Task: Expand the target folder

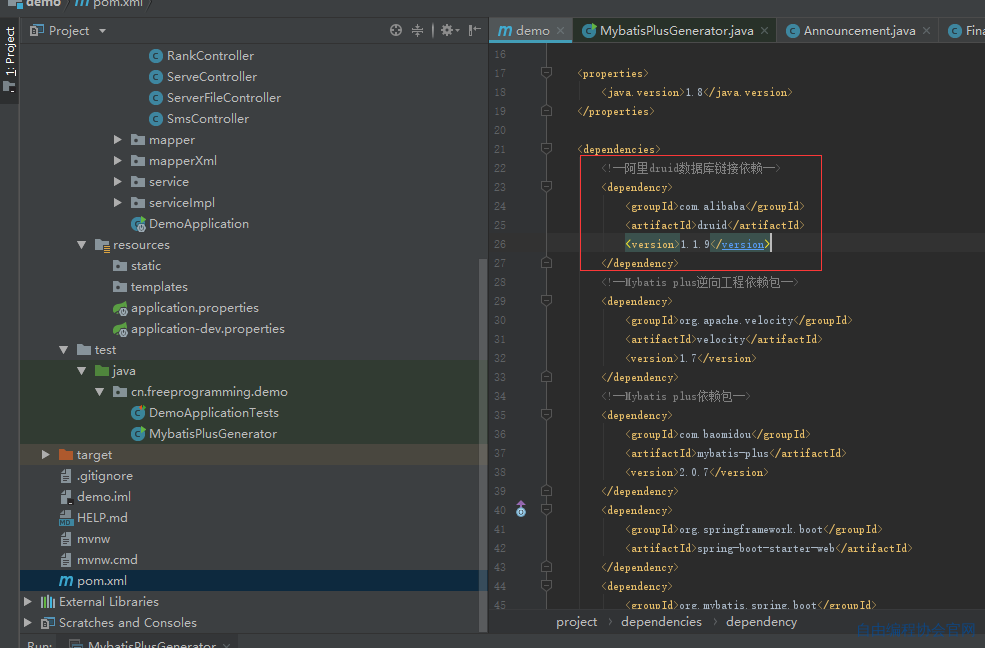Action: coord(45,455)
